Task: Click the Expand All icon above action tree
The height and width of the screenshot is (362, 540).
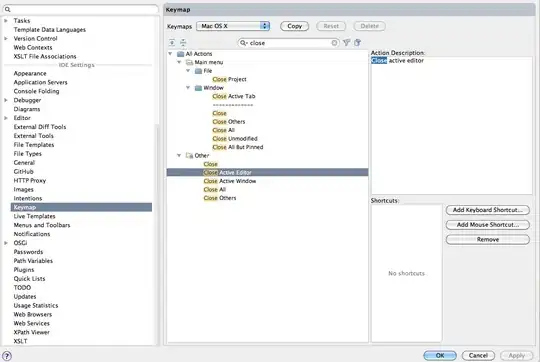Action: click(x=172, y=43)
